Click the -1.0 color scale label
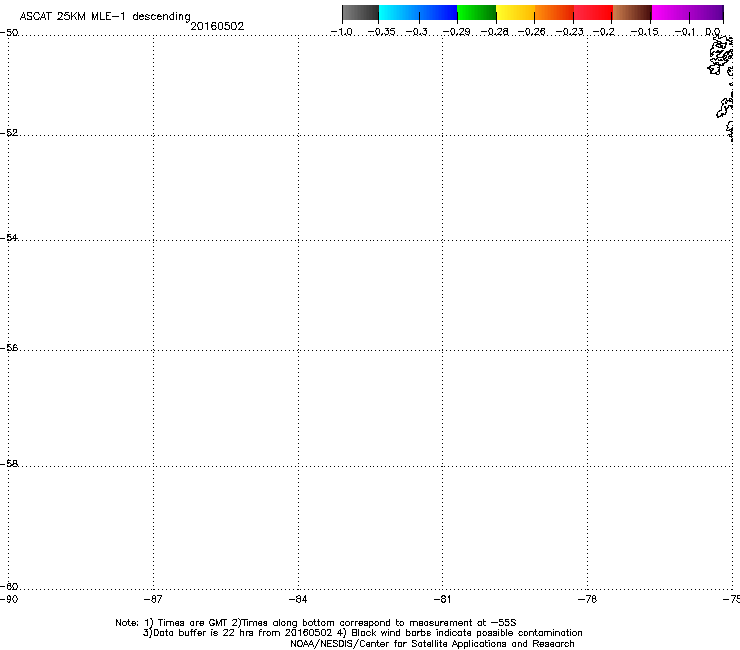This screenshot has width=740, height=650. (x=342, y=32)
